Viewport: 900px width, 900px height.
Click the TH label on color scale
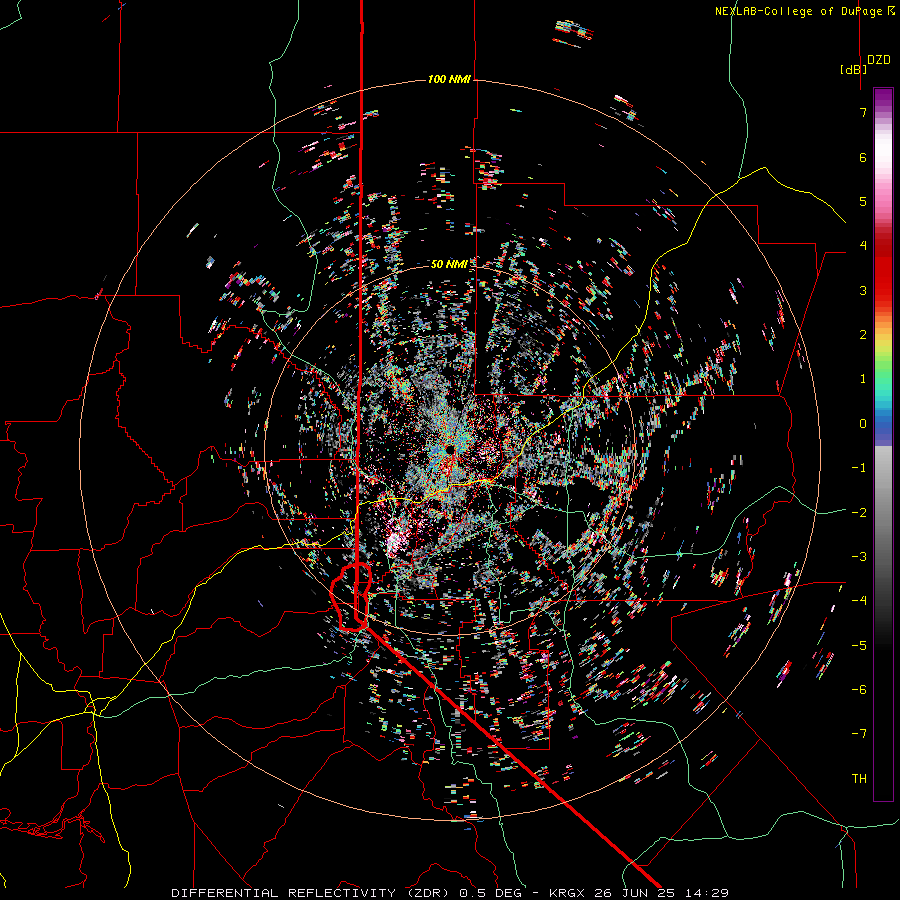click(x=859, y=778)
